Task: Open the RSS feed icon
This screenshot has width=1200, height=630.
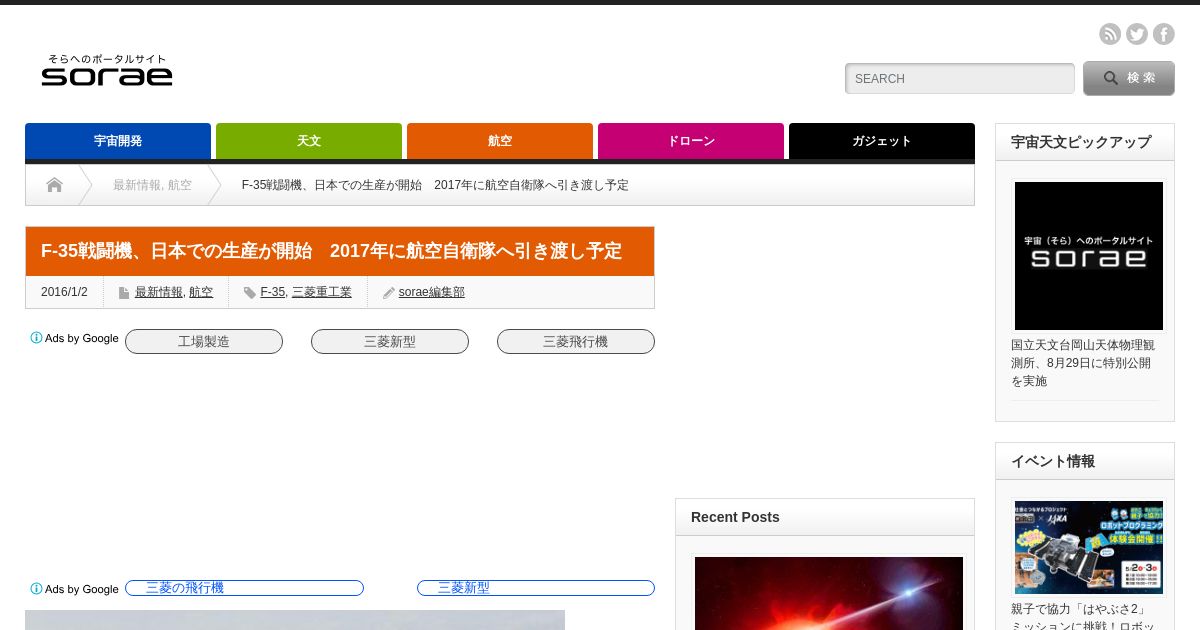Action: pos(1110,34)
